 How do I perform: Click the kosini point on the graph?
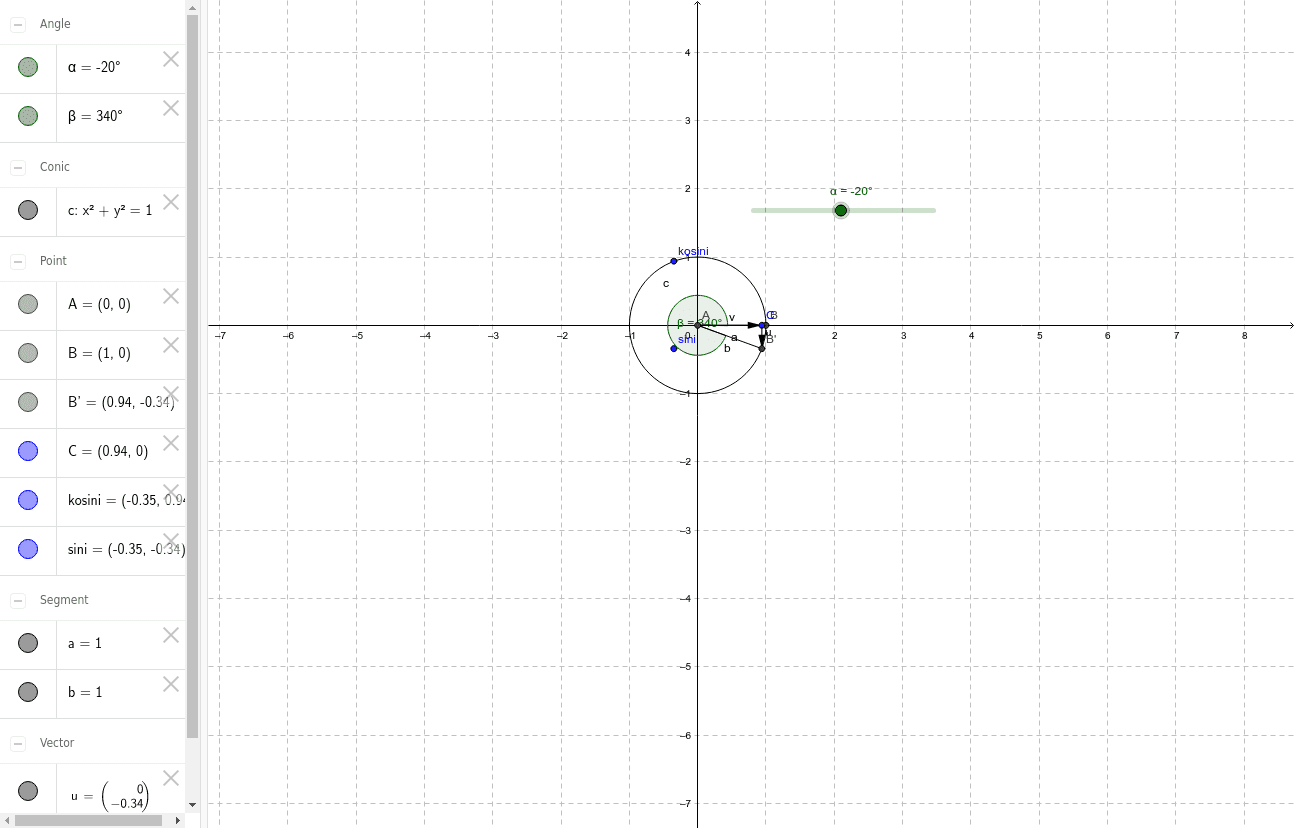point(674,261)
